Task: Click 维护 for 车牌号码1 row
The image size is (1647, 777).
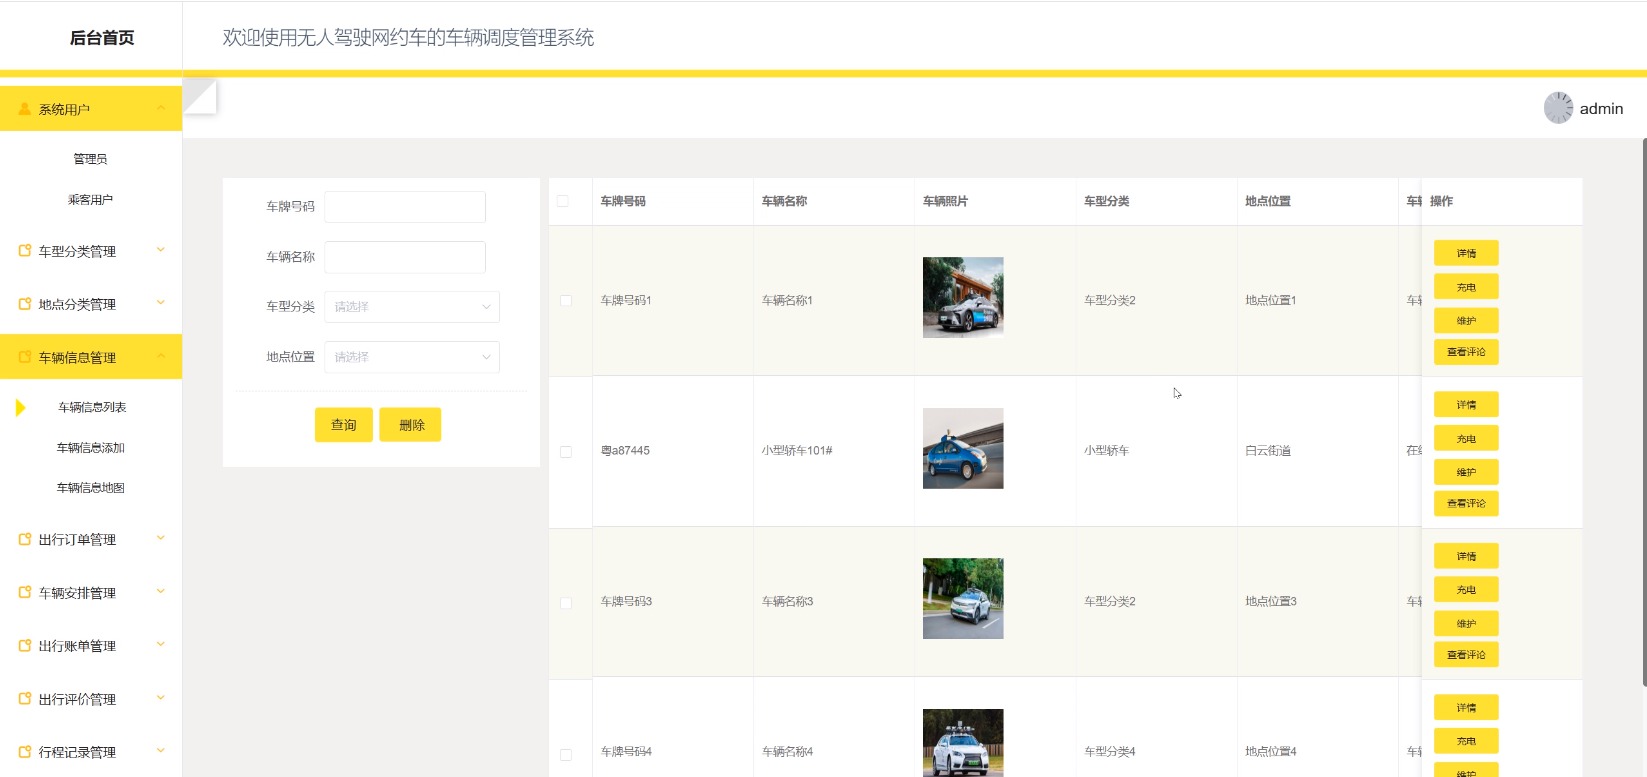Action: [x=1466, y=320]
